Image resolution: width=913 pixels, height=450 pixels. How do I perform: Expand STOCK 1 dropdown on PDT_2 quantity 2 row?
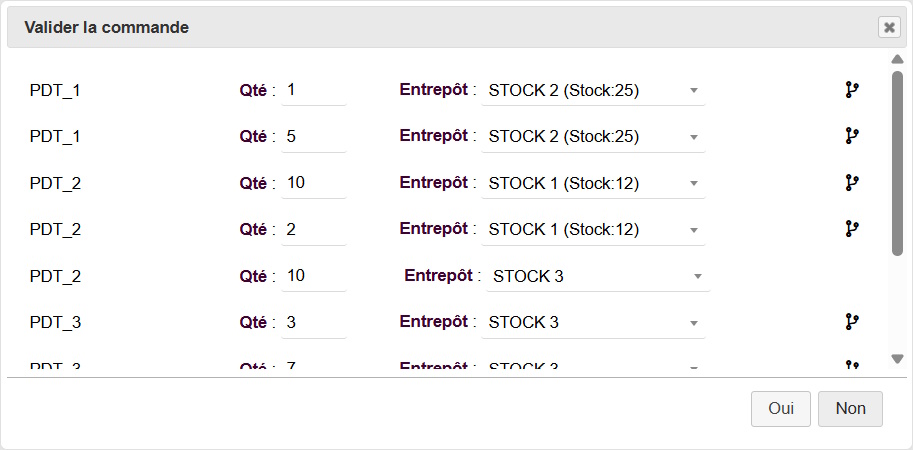[x=593, y=229]
